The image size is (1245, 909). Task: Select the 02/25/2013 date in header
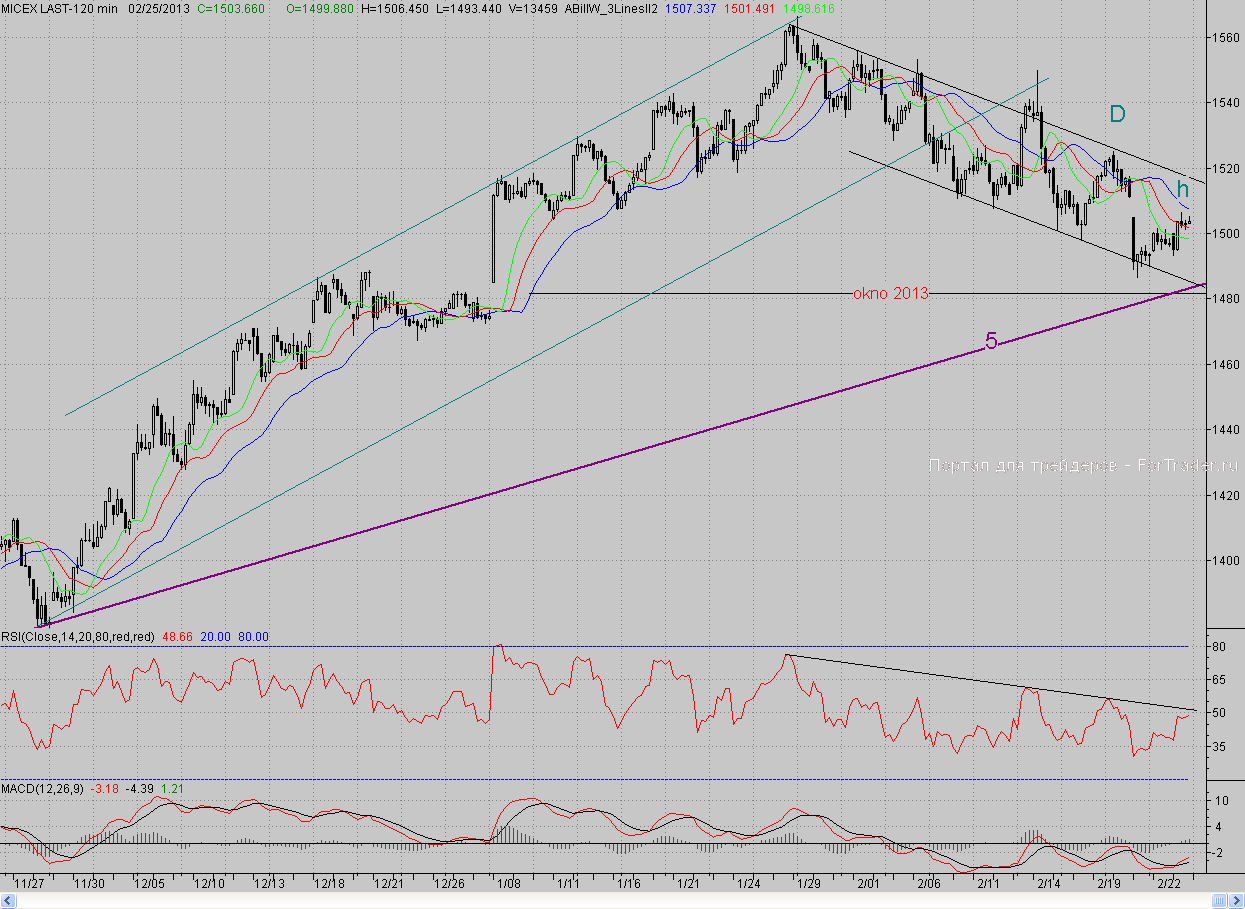159,8
